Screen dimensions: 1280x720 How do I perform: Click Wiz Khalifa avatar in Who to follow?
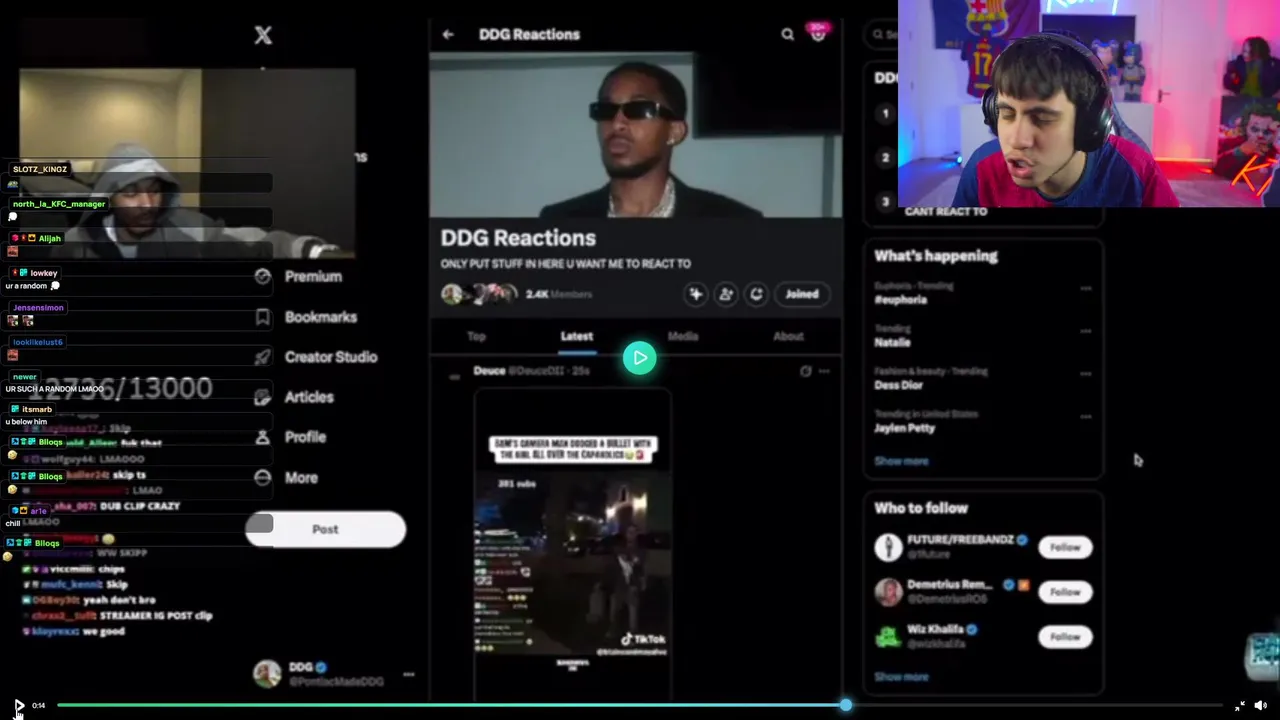[888, 636]
